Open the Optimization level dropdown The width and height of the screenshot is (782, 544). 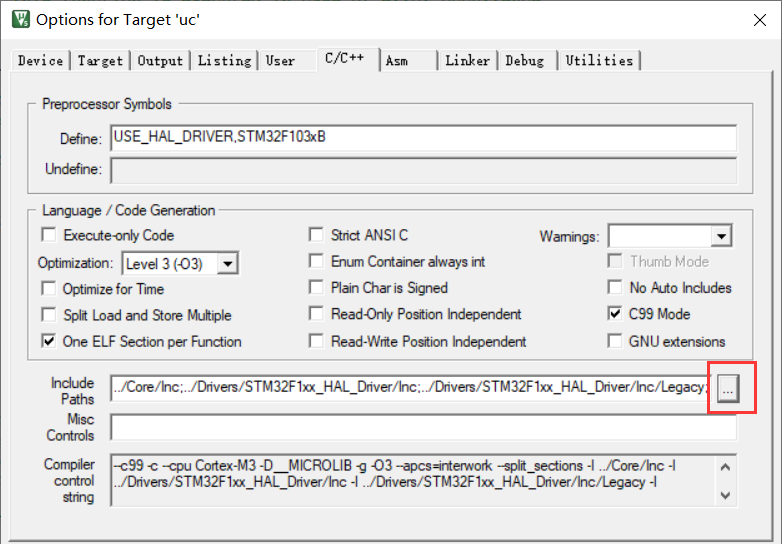click(227, 263)
